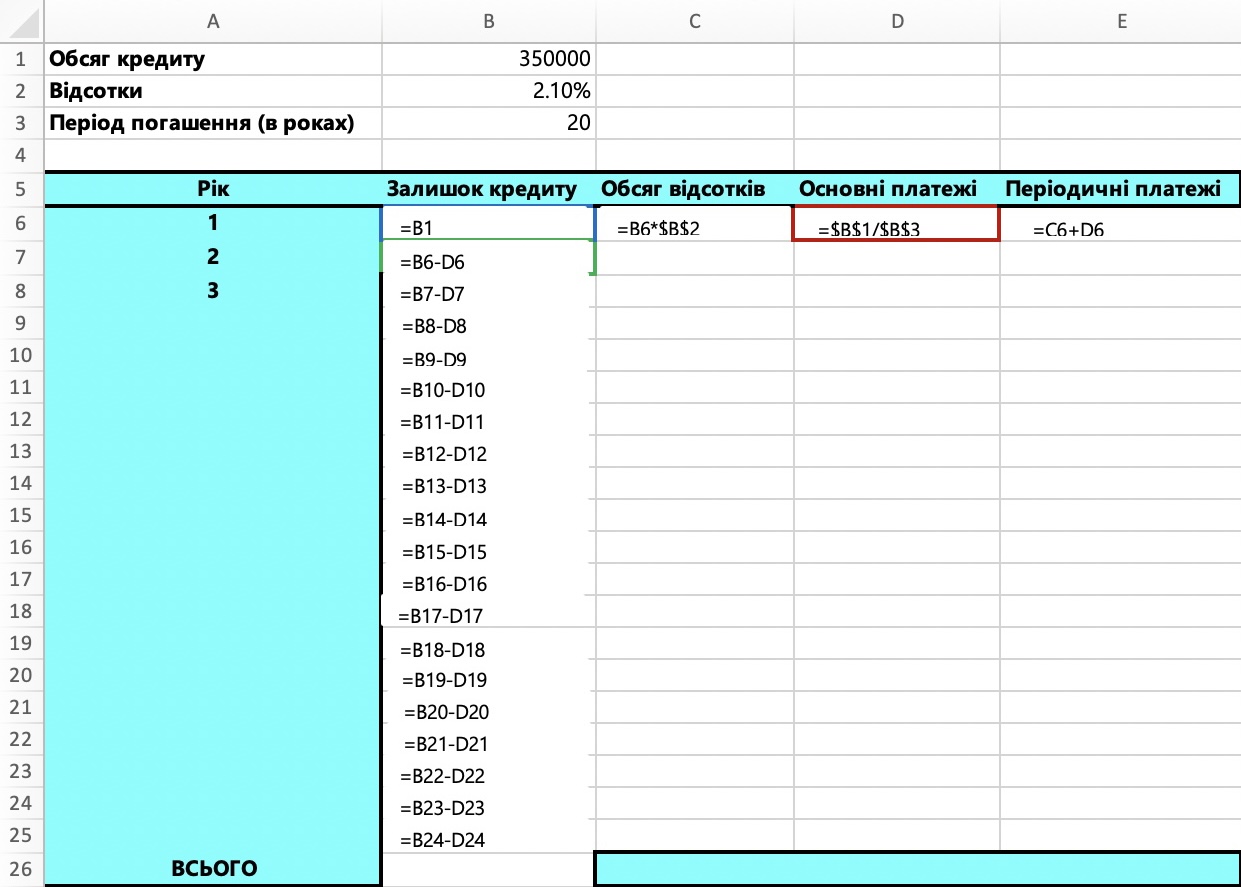Click the cell containing =B19-D19
The image size is (1241, 887).
[x=489, y=677]
